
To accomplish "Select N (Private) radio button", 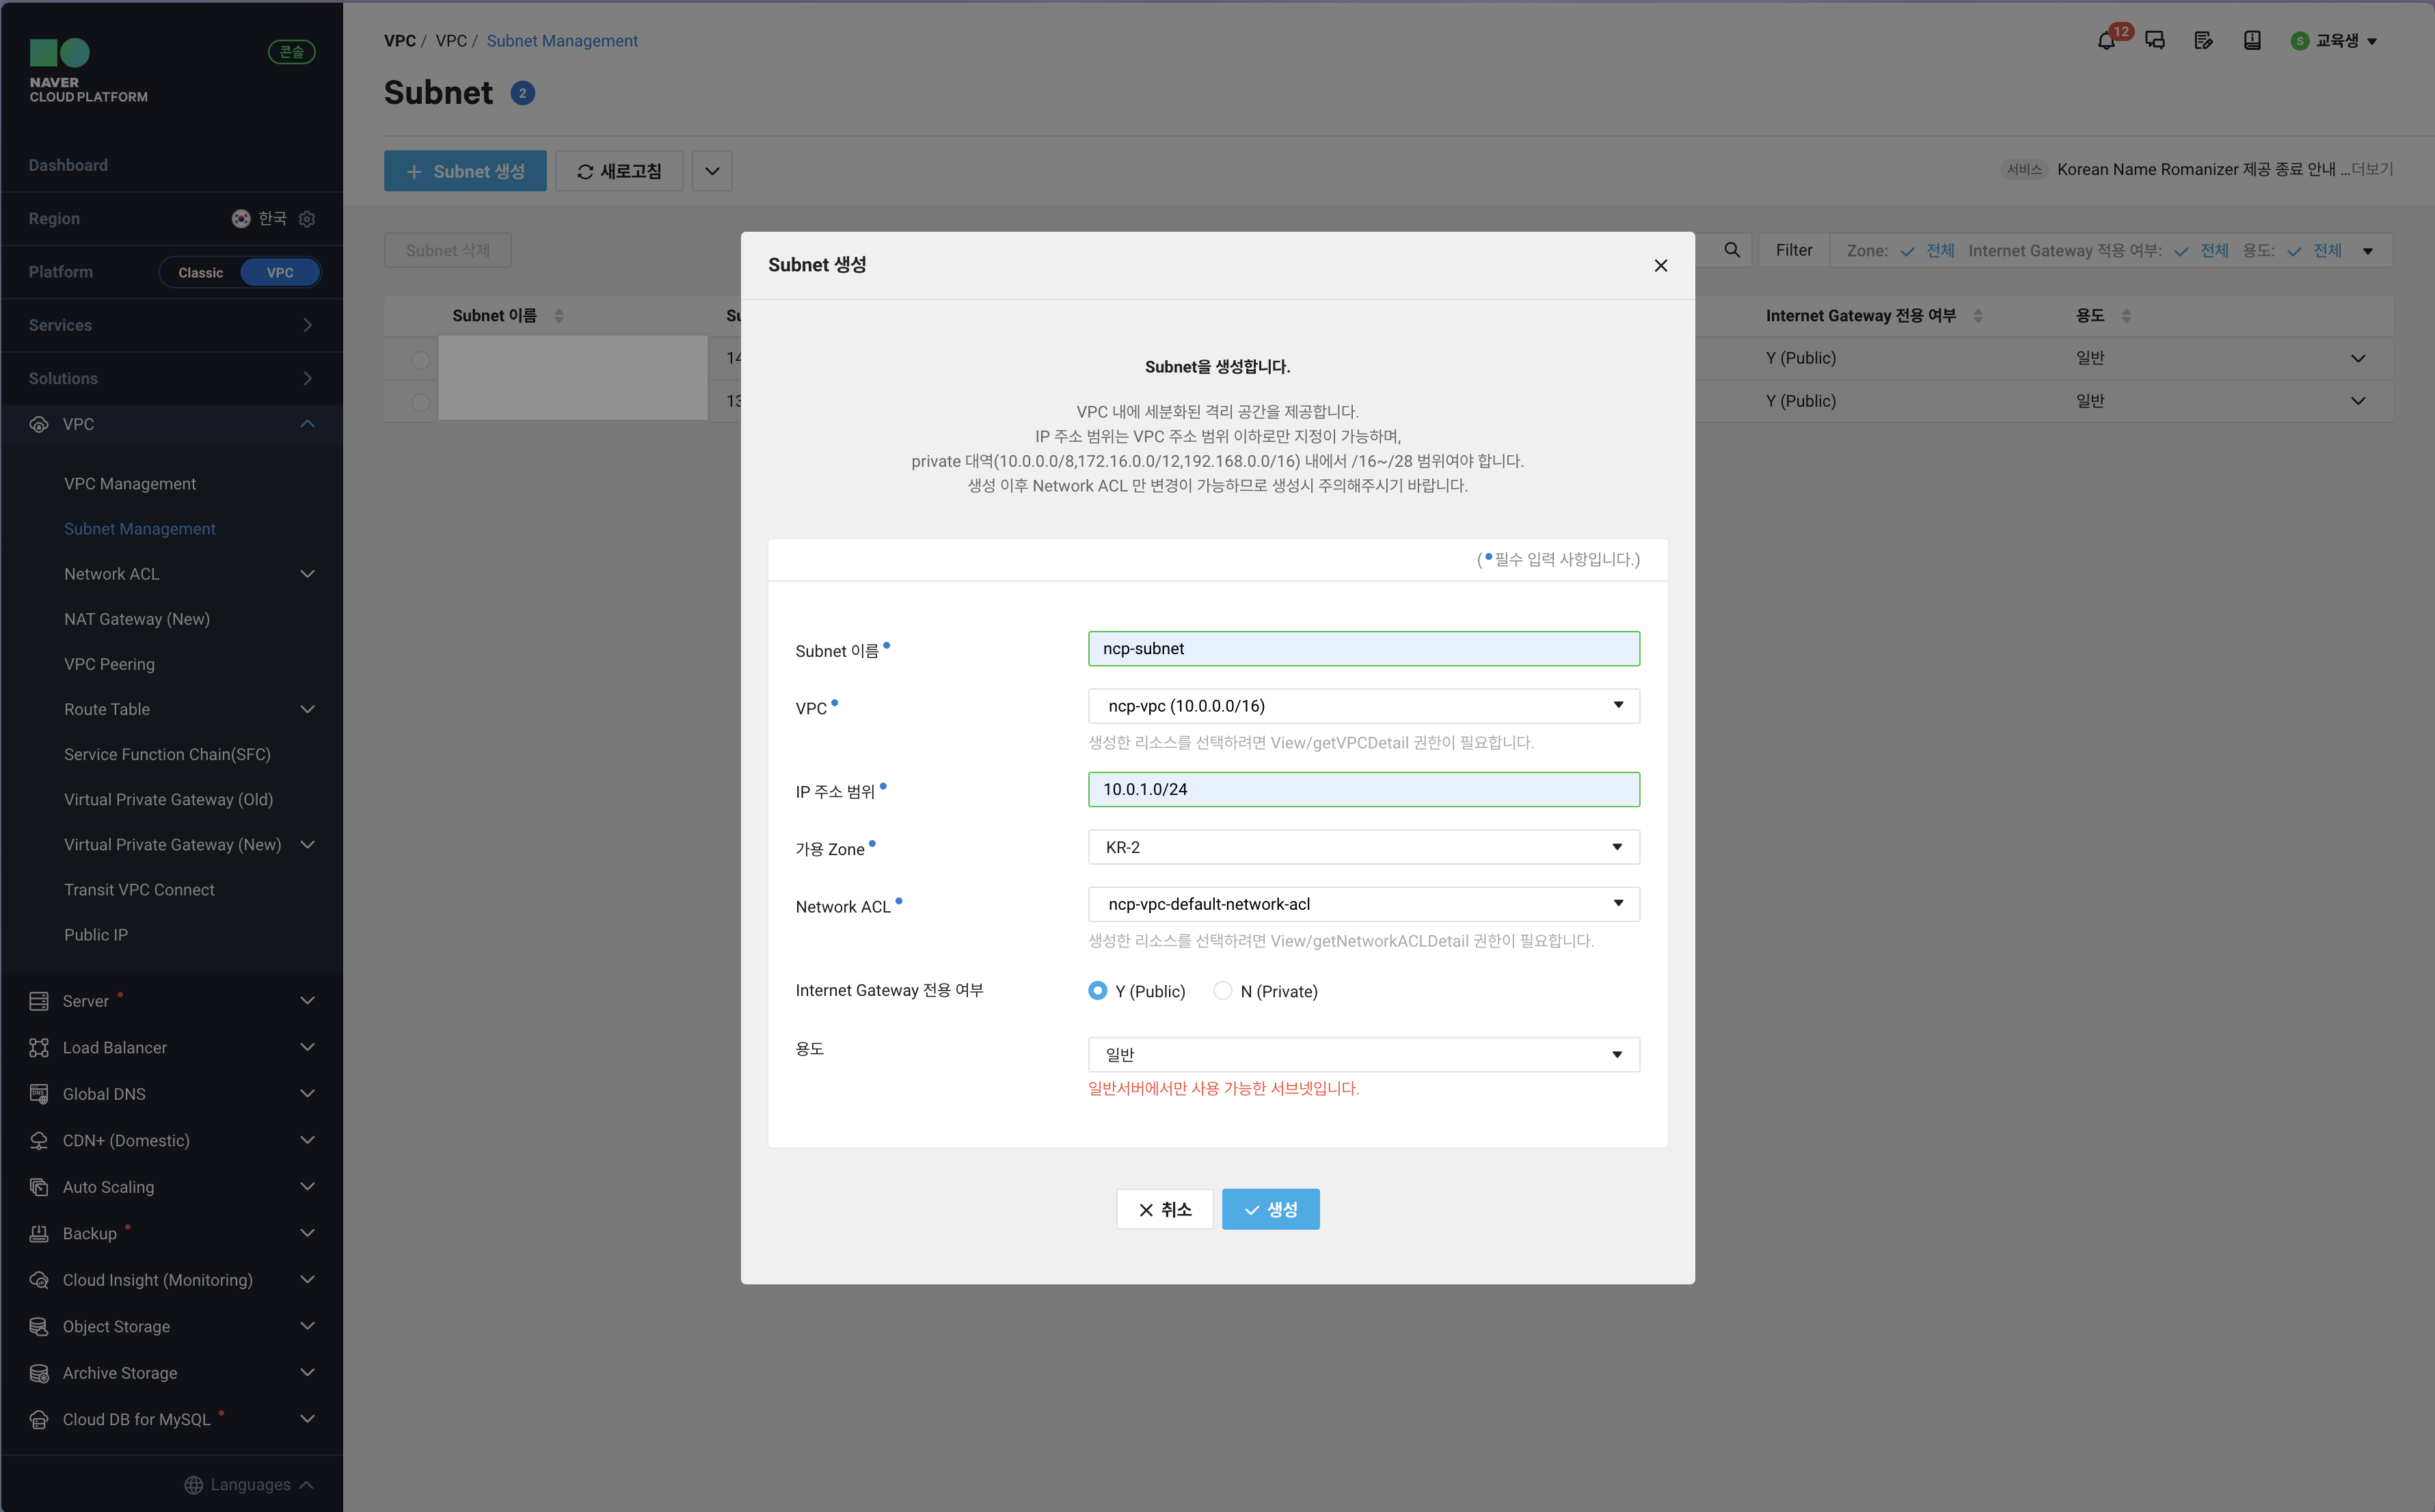I will click(1222, 990).
